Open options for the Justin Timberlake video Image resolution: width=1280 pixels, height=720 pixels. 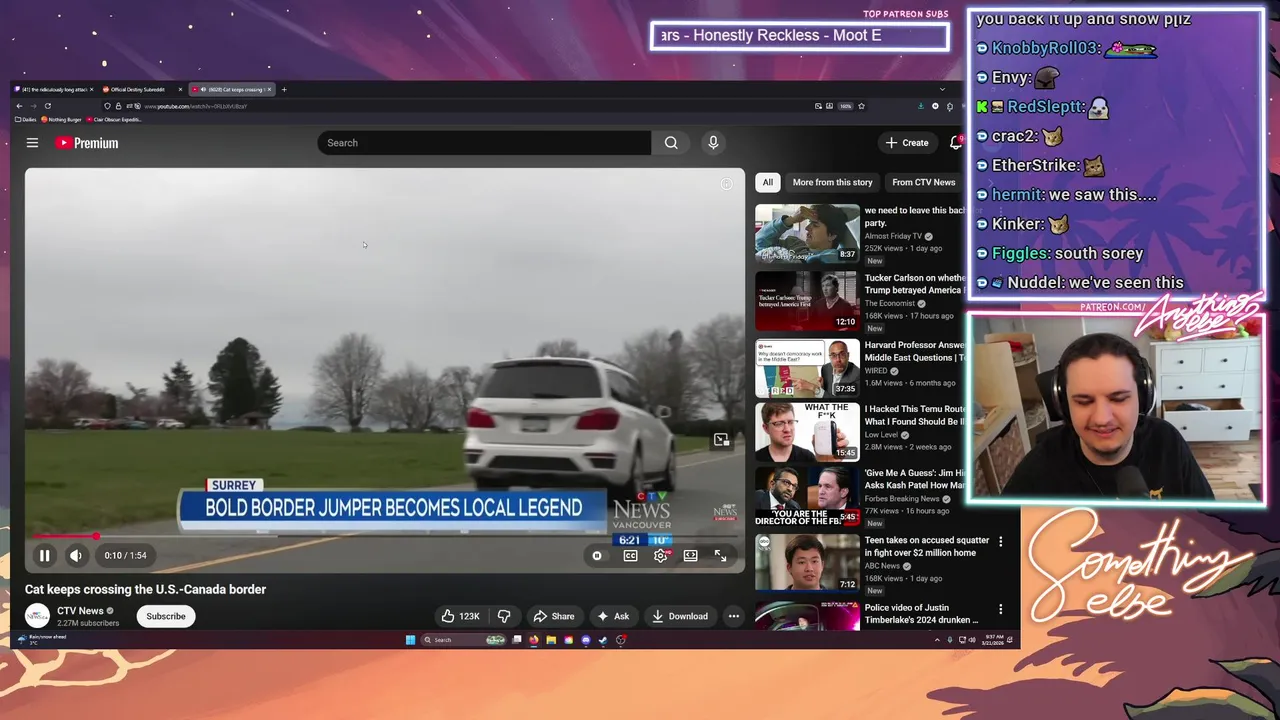click(1000, 608)
